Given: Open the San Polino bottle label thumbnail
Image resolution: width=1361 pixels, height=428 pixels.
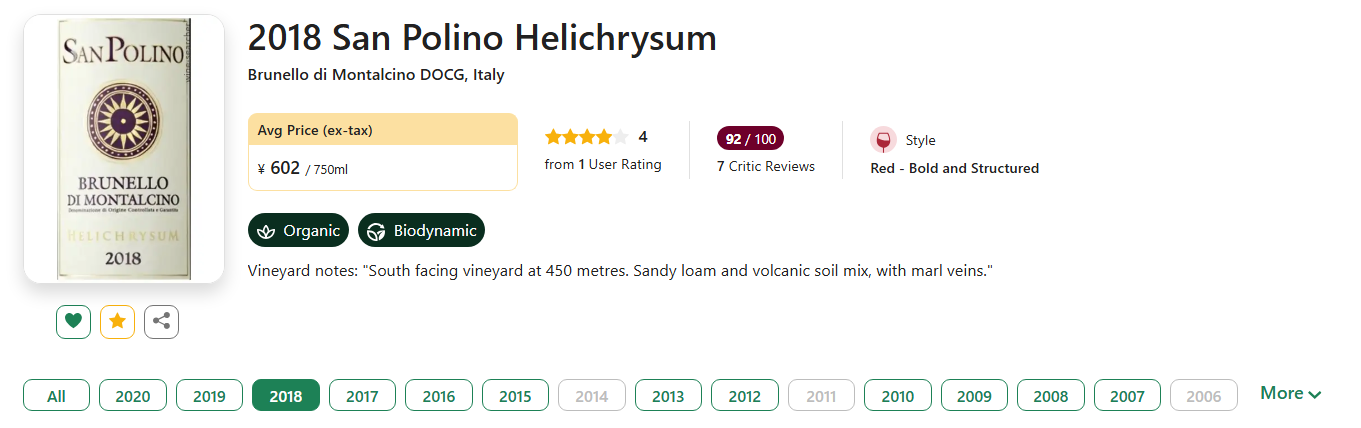Looking at the screenshot, I should (124, 149).
